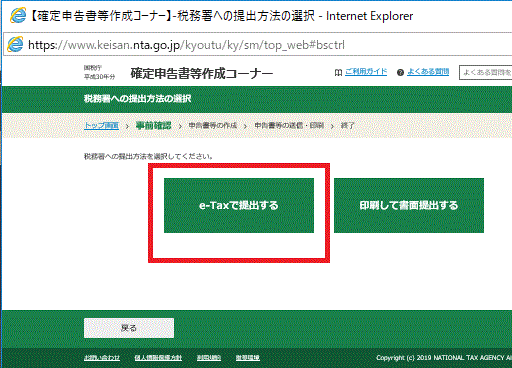Screen dimensions: 512x368
Task: Click 申告書等の作成 breadcrumb step
Action: pyautogui.click(x=213, y=125)
